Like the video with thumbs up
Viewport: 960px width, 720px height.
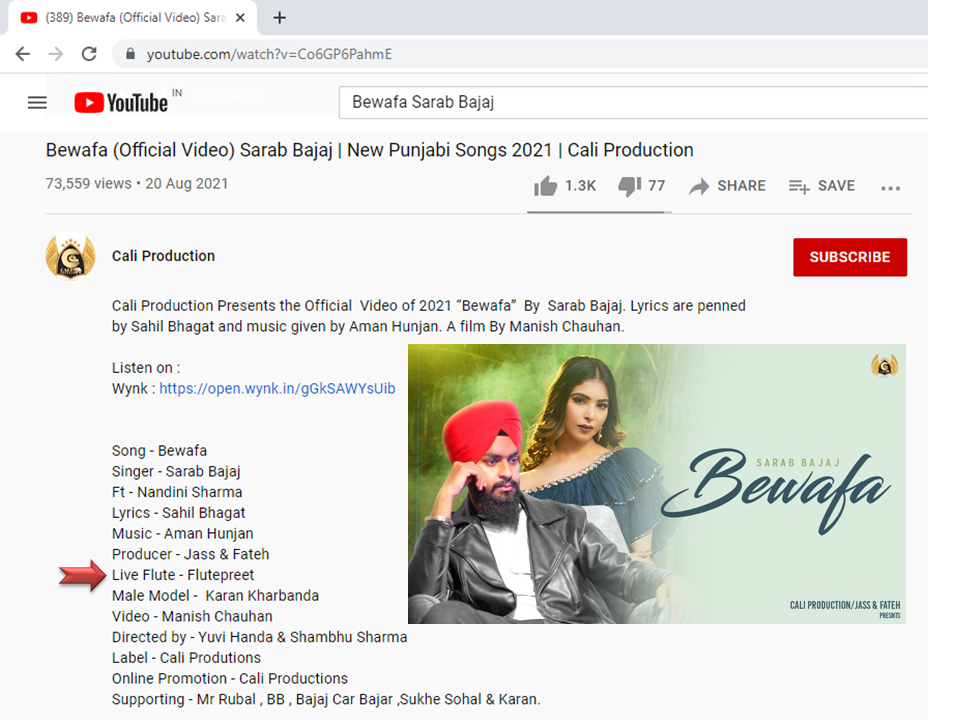point(546,186)
